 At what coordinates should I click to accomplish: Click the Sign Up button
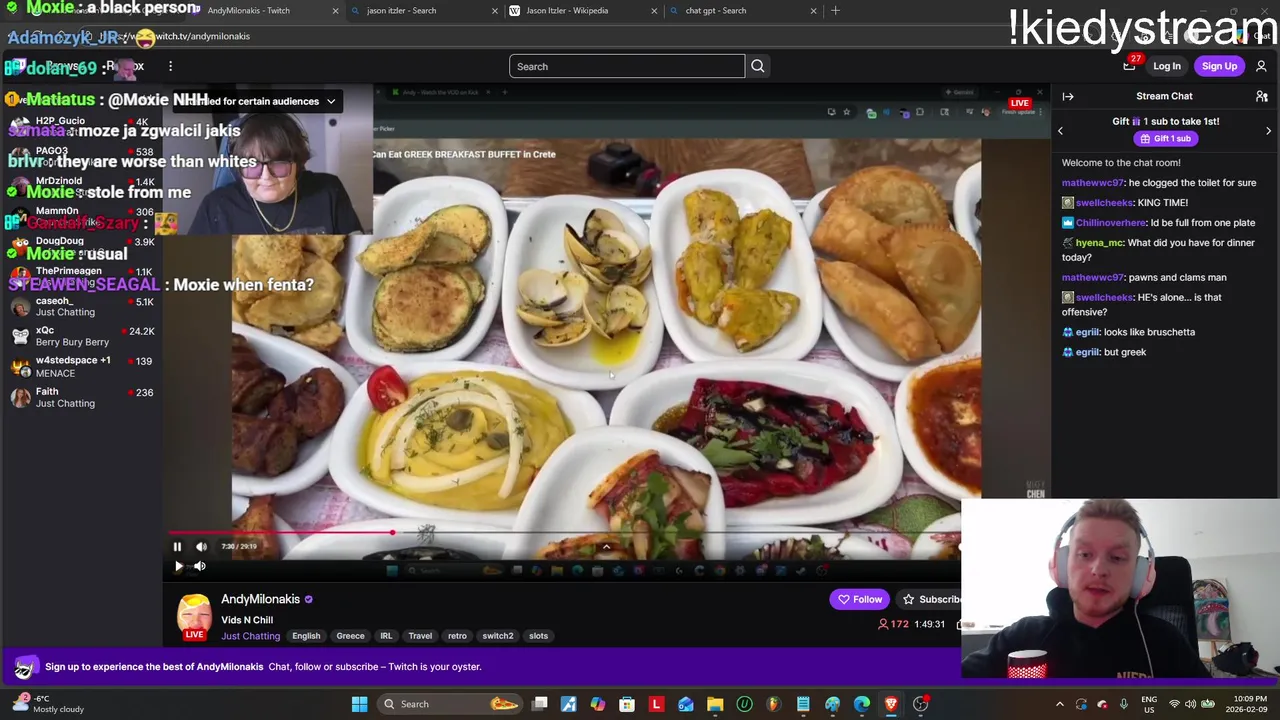coord(1219,66)
